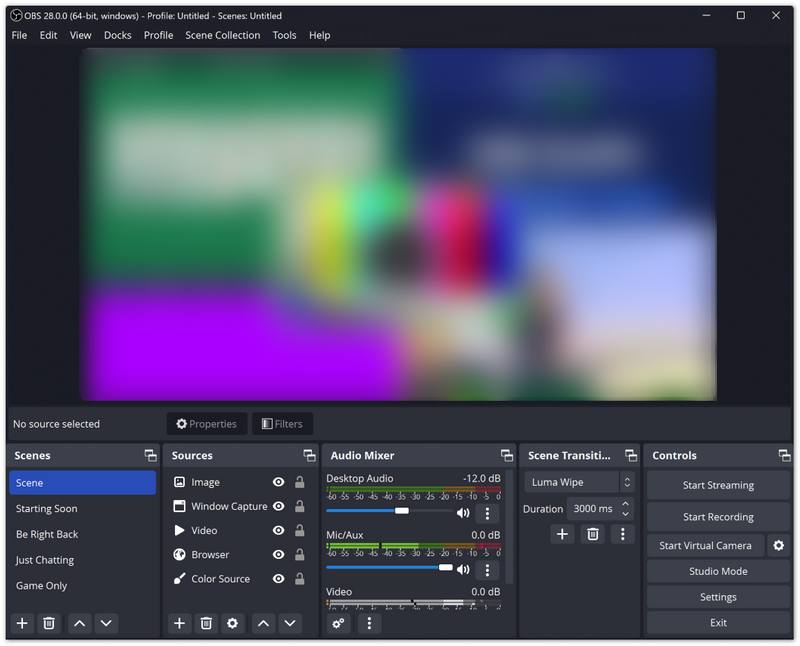Mute Desktop Audio speaker icon

[x=463, y=513]
